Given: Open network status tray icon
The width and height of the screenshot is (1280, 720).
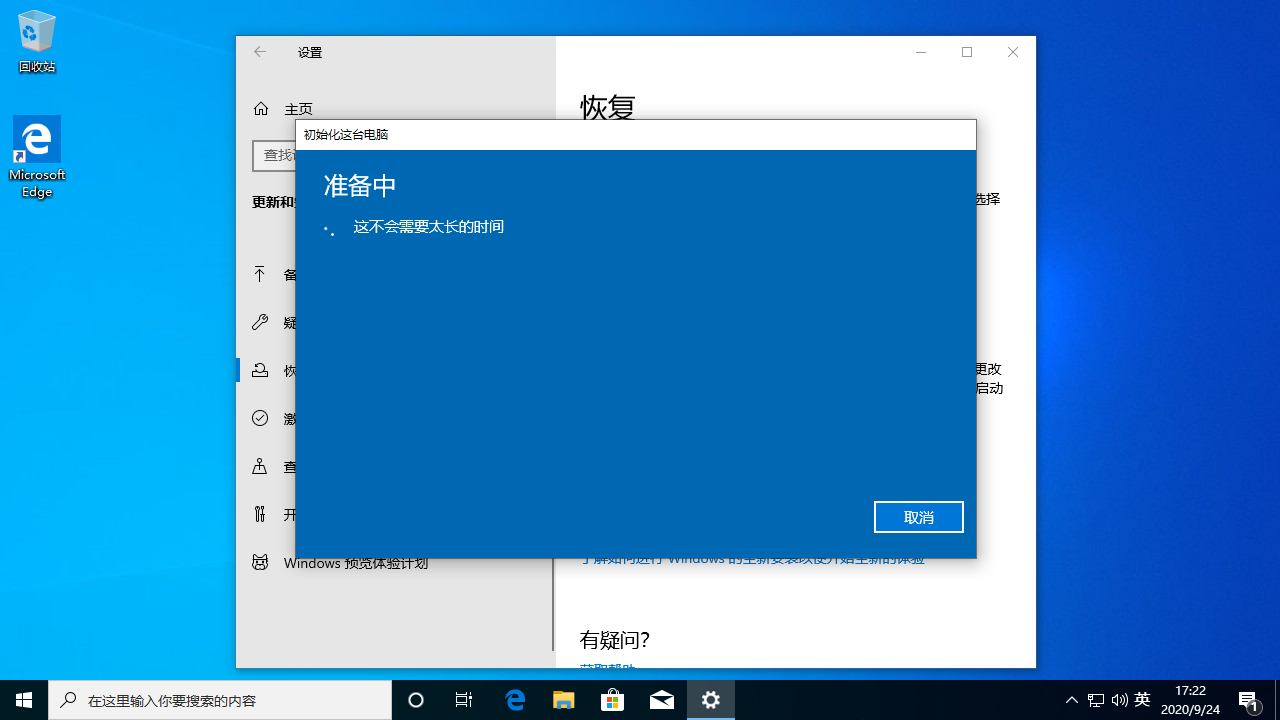Looking at the screenshot, I should click(1096, 700).
